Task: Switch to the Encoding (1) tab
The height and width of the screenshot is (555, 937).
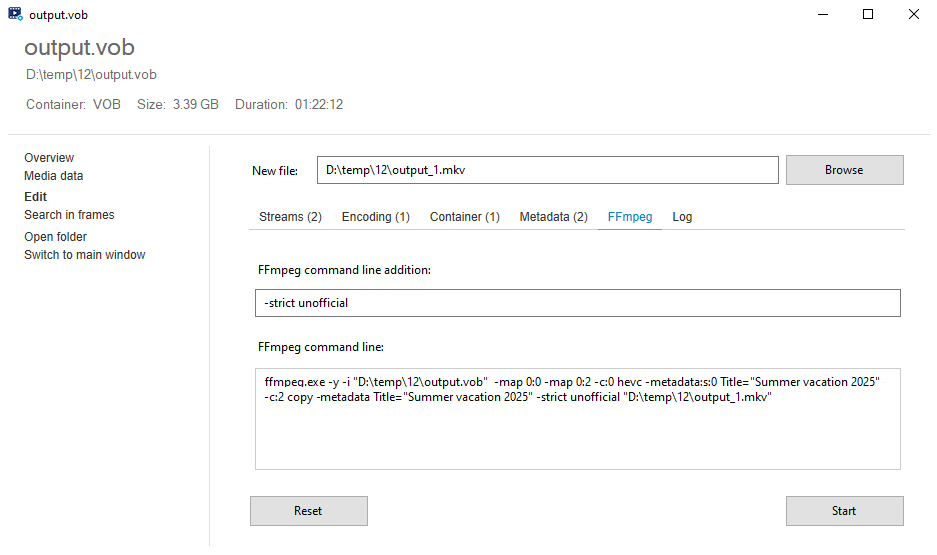Action: tap(376, 217)
